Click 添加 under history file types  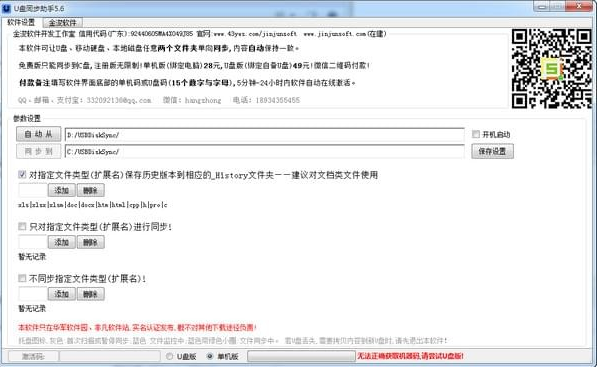pos(62,190)
